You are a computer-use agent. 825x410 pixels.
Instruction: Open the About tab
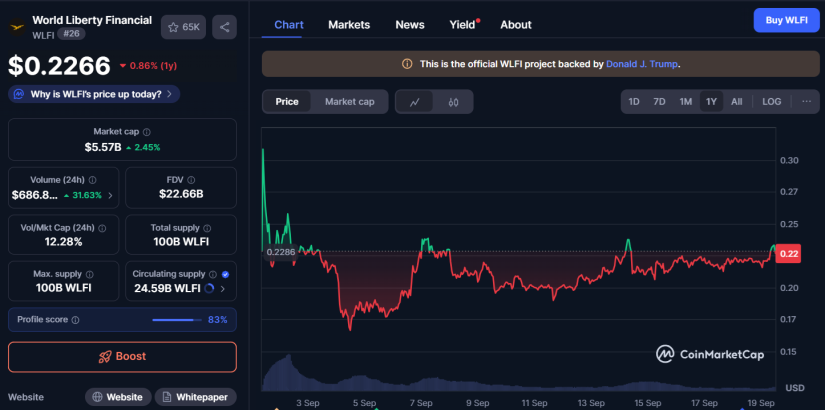(x=516, y=25)
